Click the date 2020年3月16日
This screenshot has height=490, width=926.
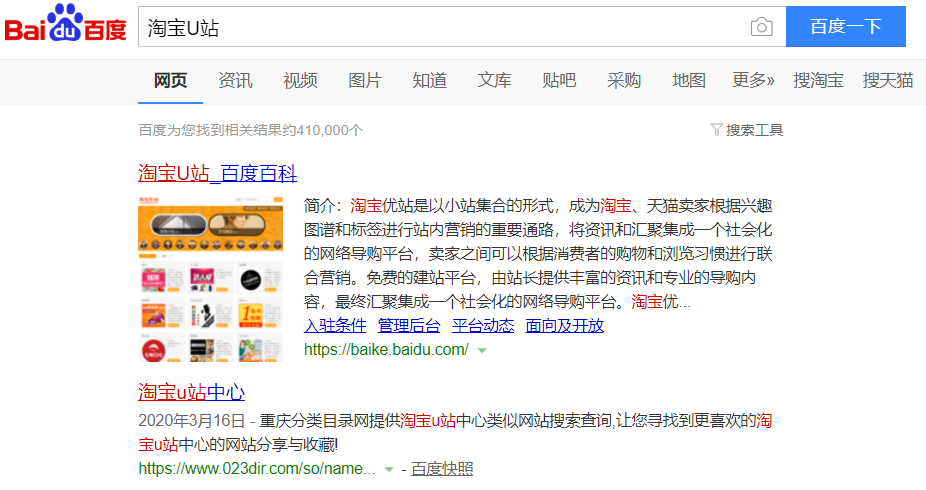point(191,421)
